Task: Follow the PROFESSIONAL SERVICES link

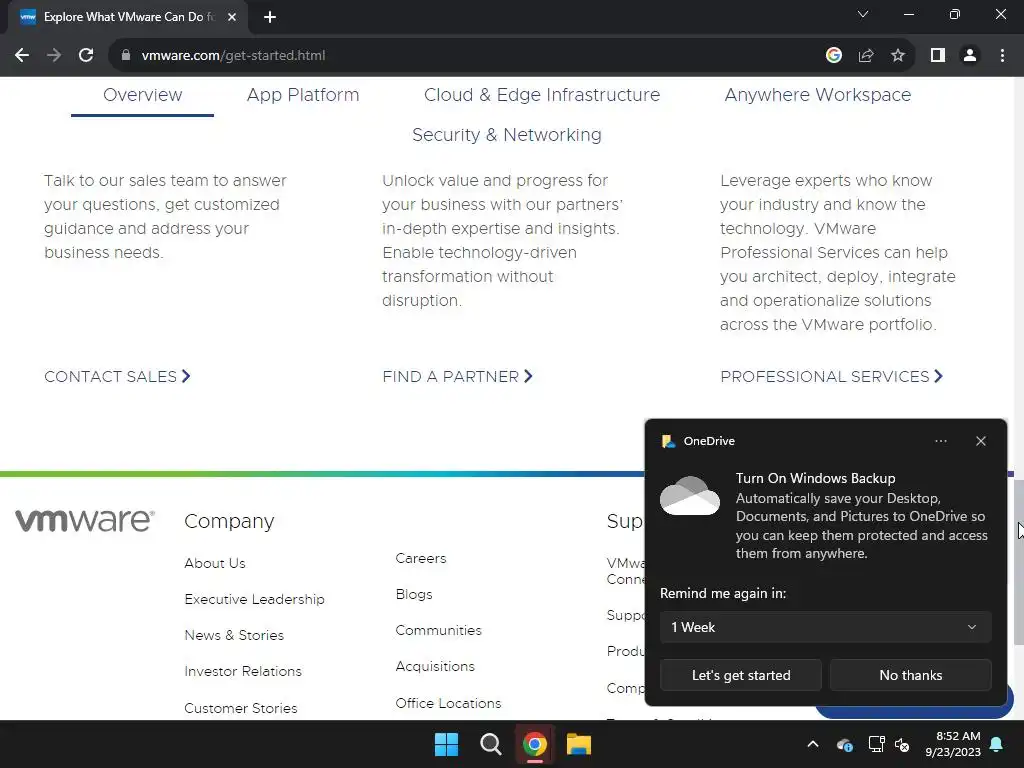Action: pyautogui.click(x=832, y=376)
